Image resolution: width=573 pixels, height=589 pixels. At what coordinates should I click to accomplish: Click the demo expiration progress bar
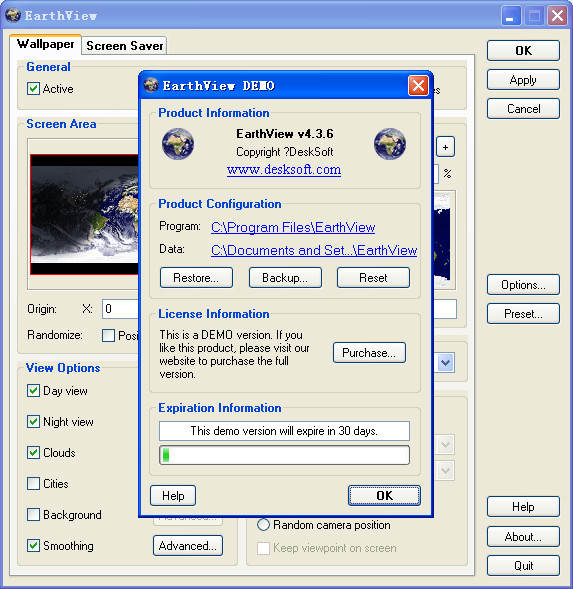[x=284, y=455]
